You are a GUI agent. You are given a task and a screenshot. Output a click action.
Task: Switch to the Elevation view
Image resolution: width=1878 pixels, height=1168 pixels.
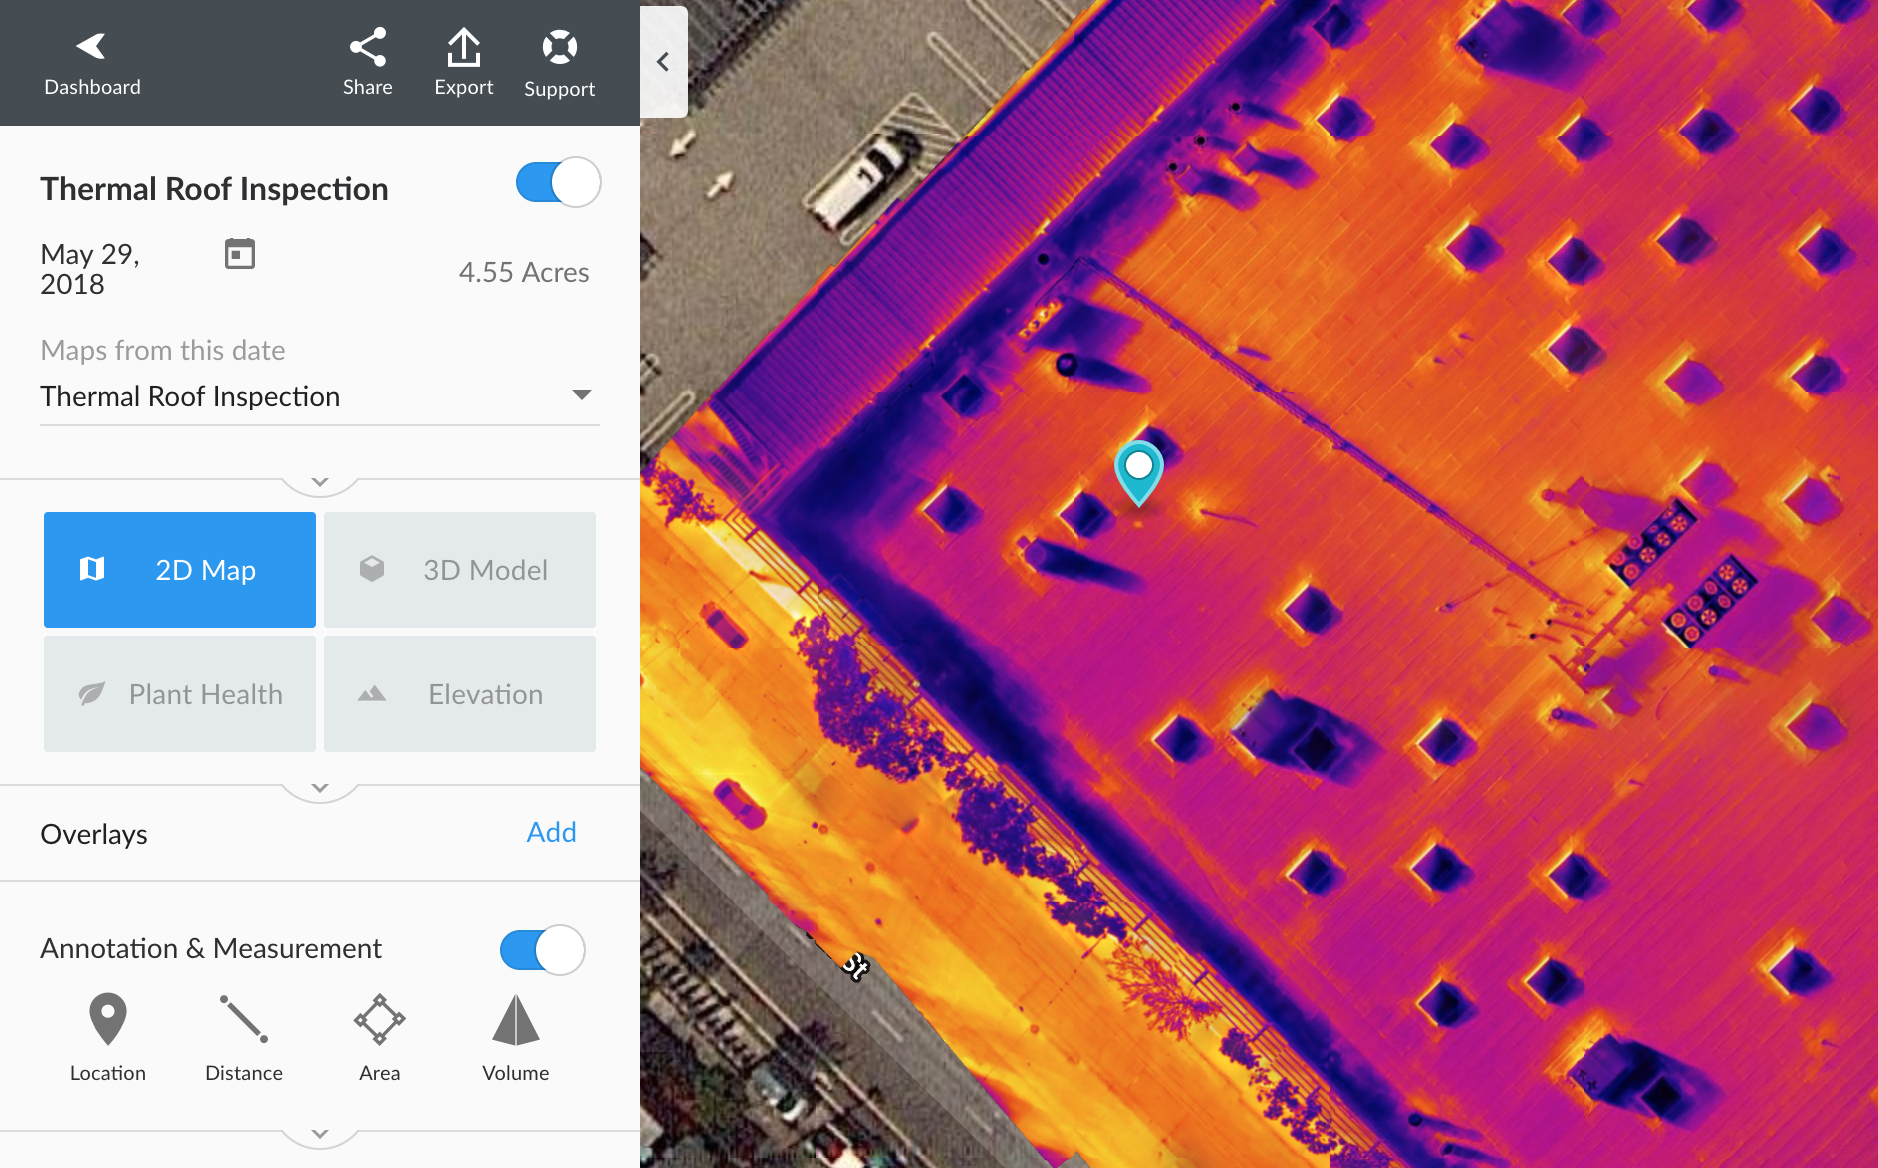coord(459,693)
